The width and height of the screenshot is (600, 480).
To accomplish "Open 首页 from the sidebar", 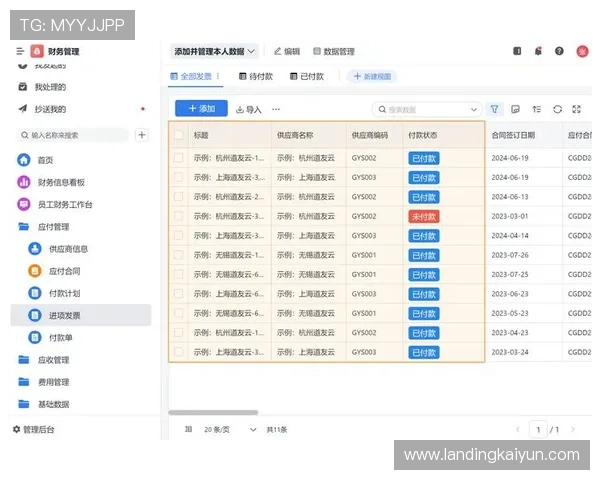I will pyautogui.click(x=46, y=160).
